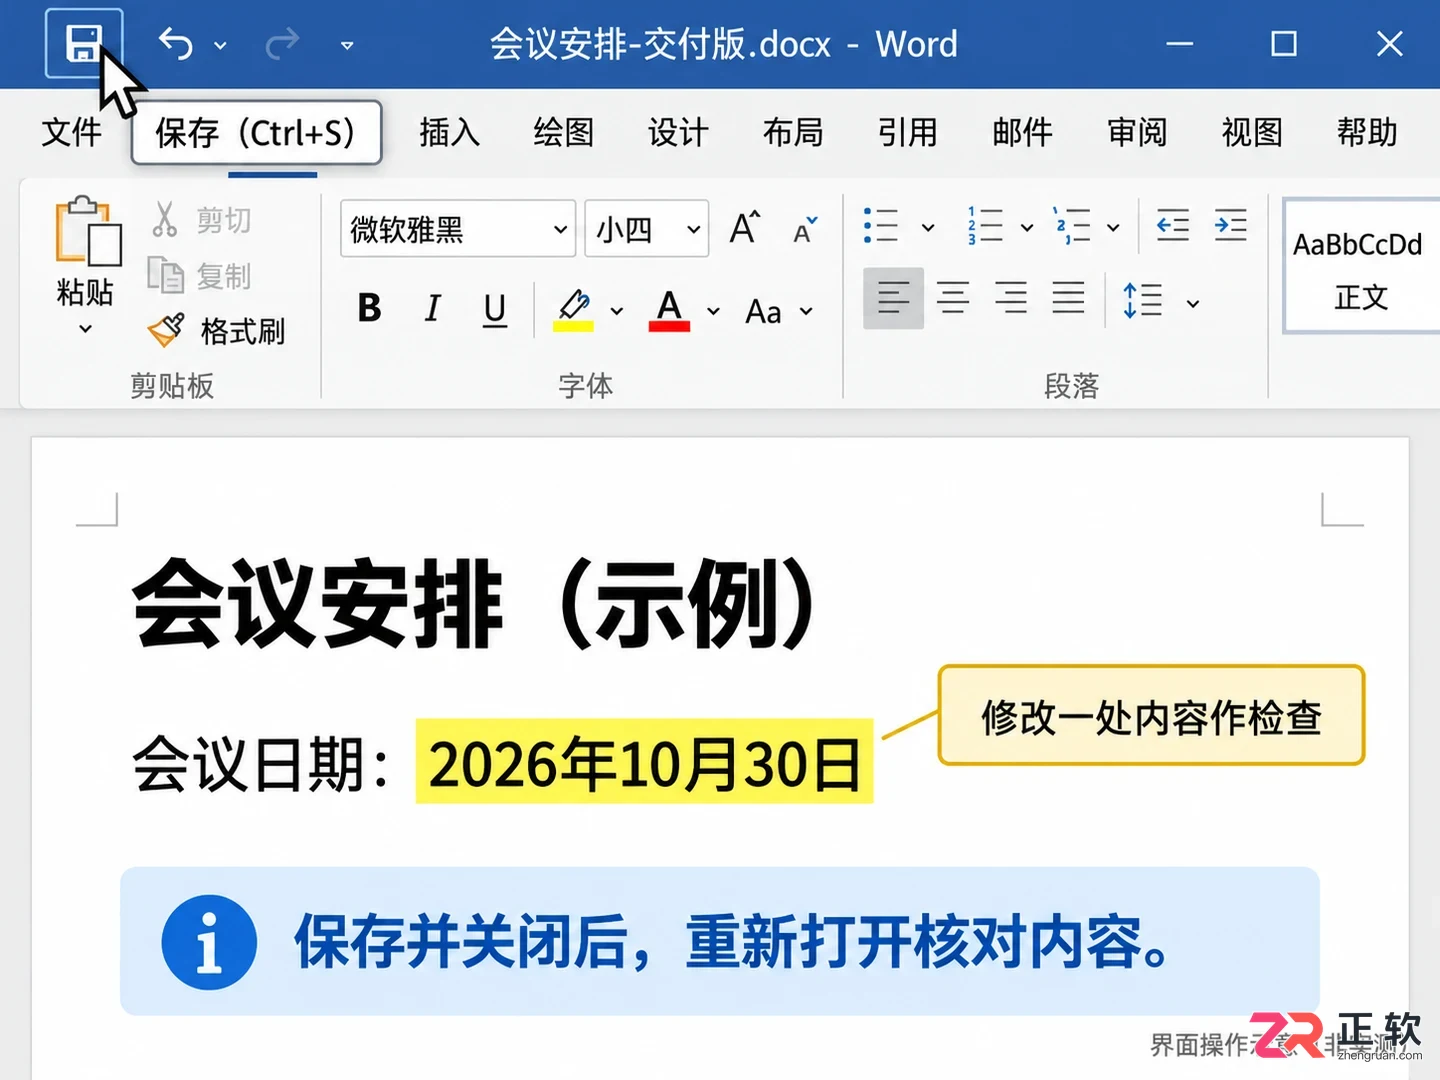Toggle align right paragraph alignment
The image size is (1440, 1080).
(x=1011, y=298)
